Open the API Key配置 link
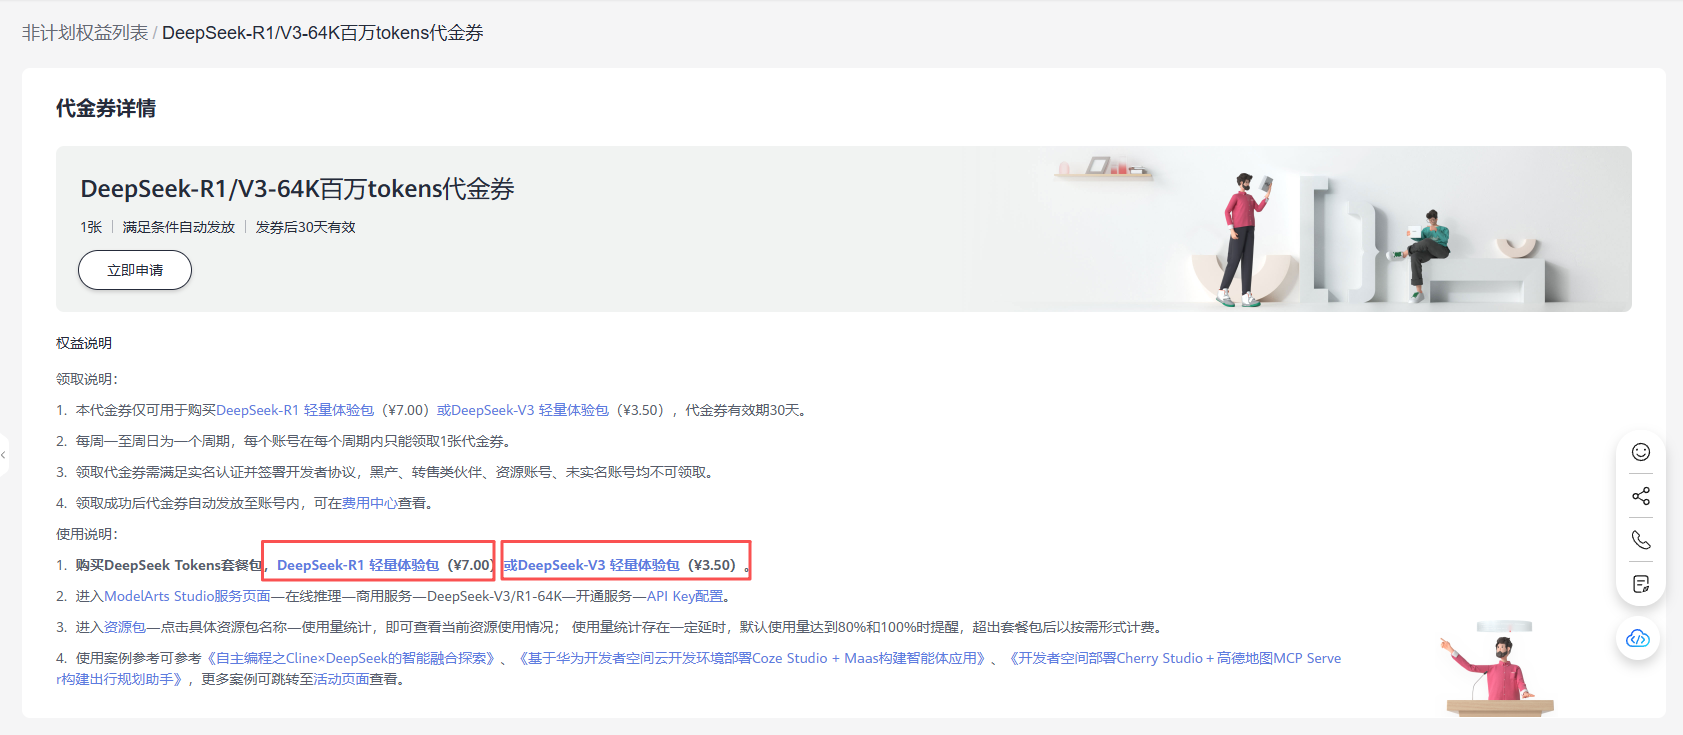 pos(684,596)
